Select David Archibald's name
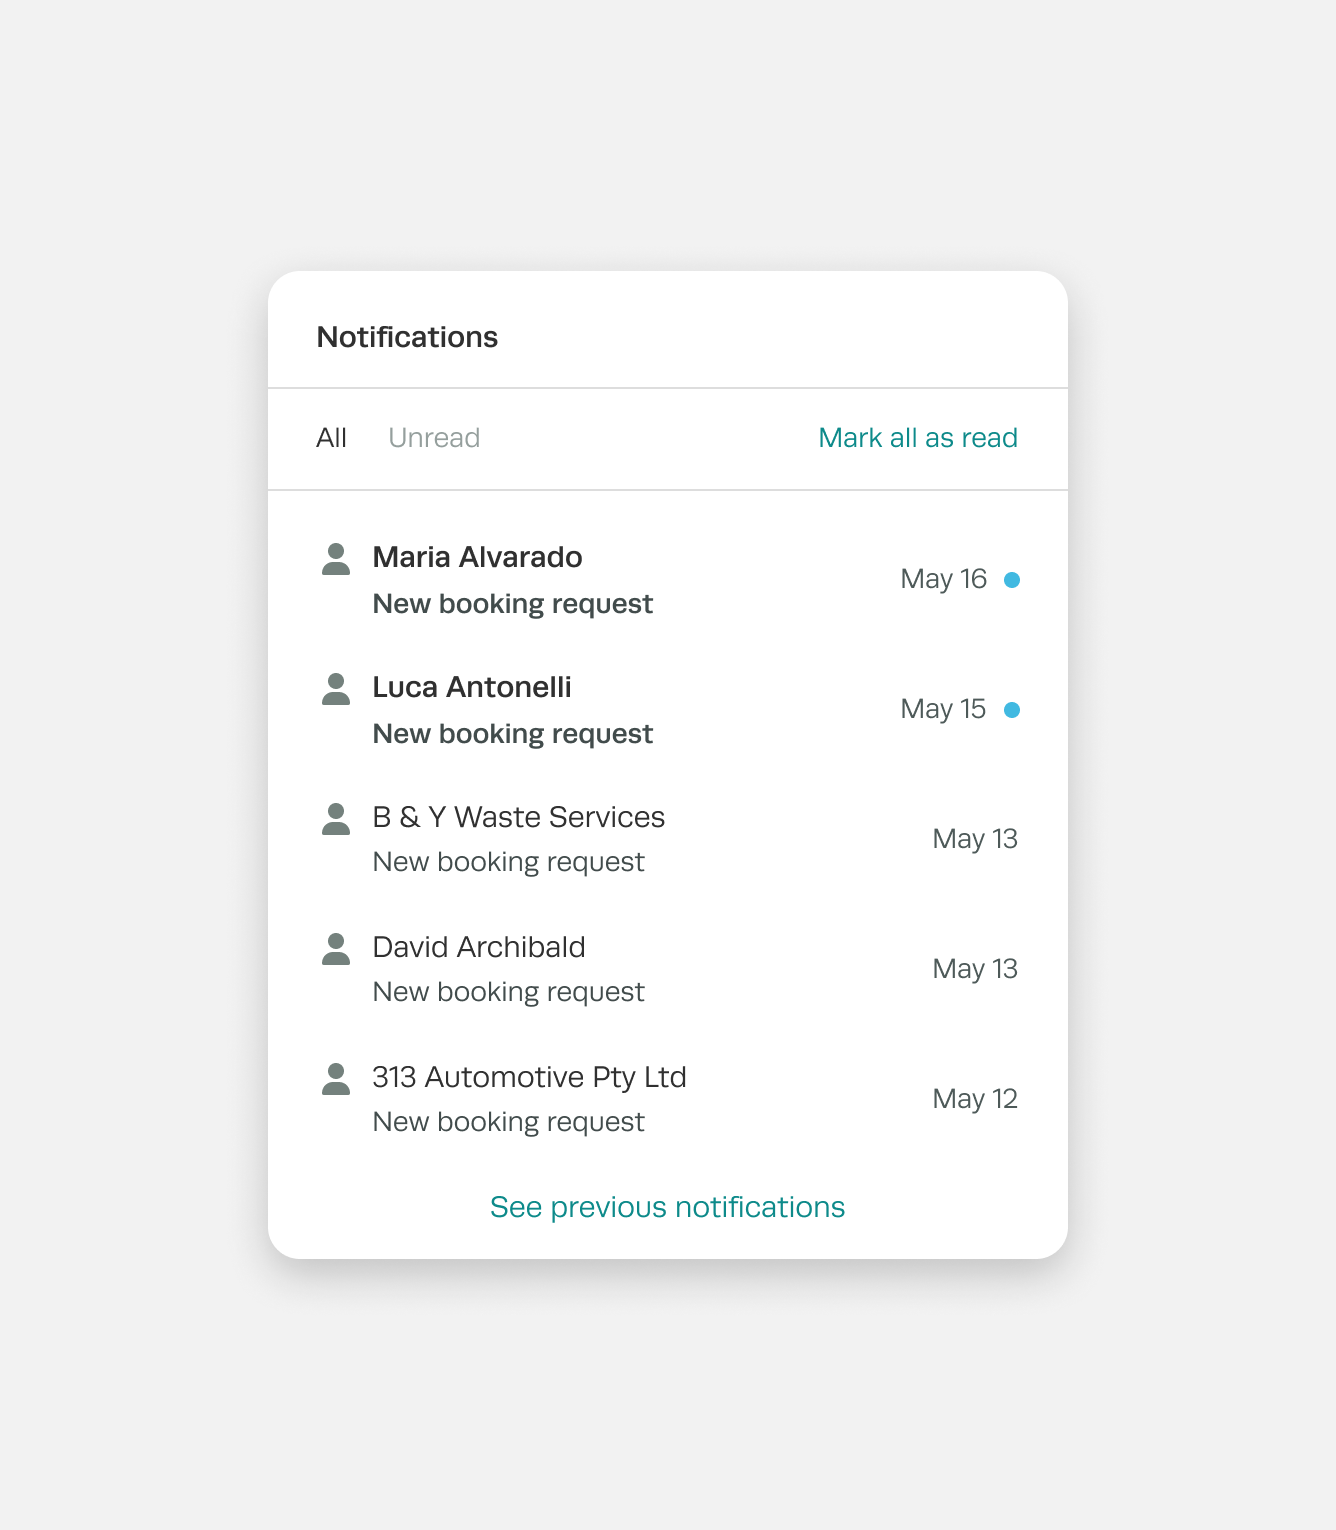 click(479, 947)
